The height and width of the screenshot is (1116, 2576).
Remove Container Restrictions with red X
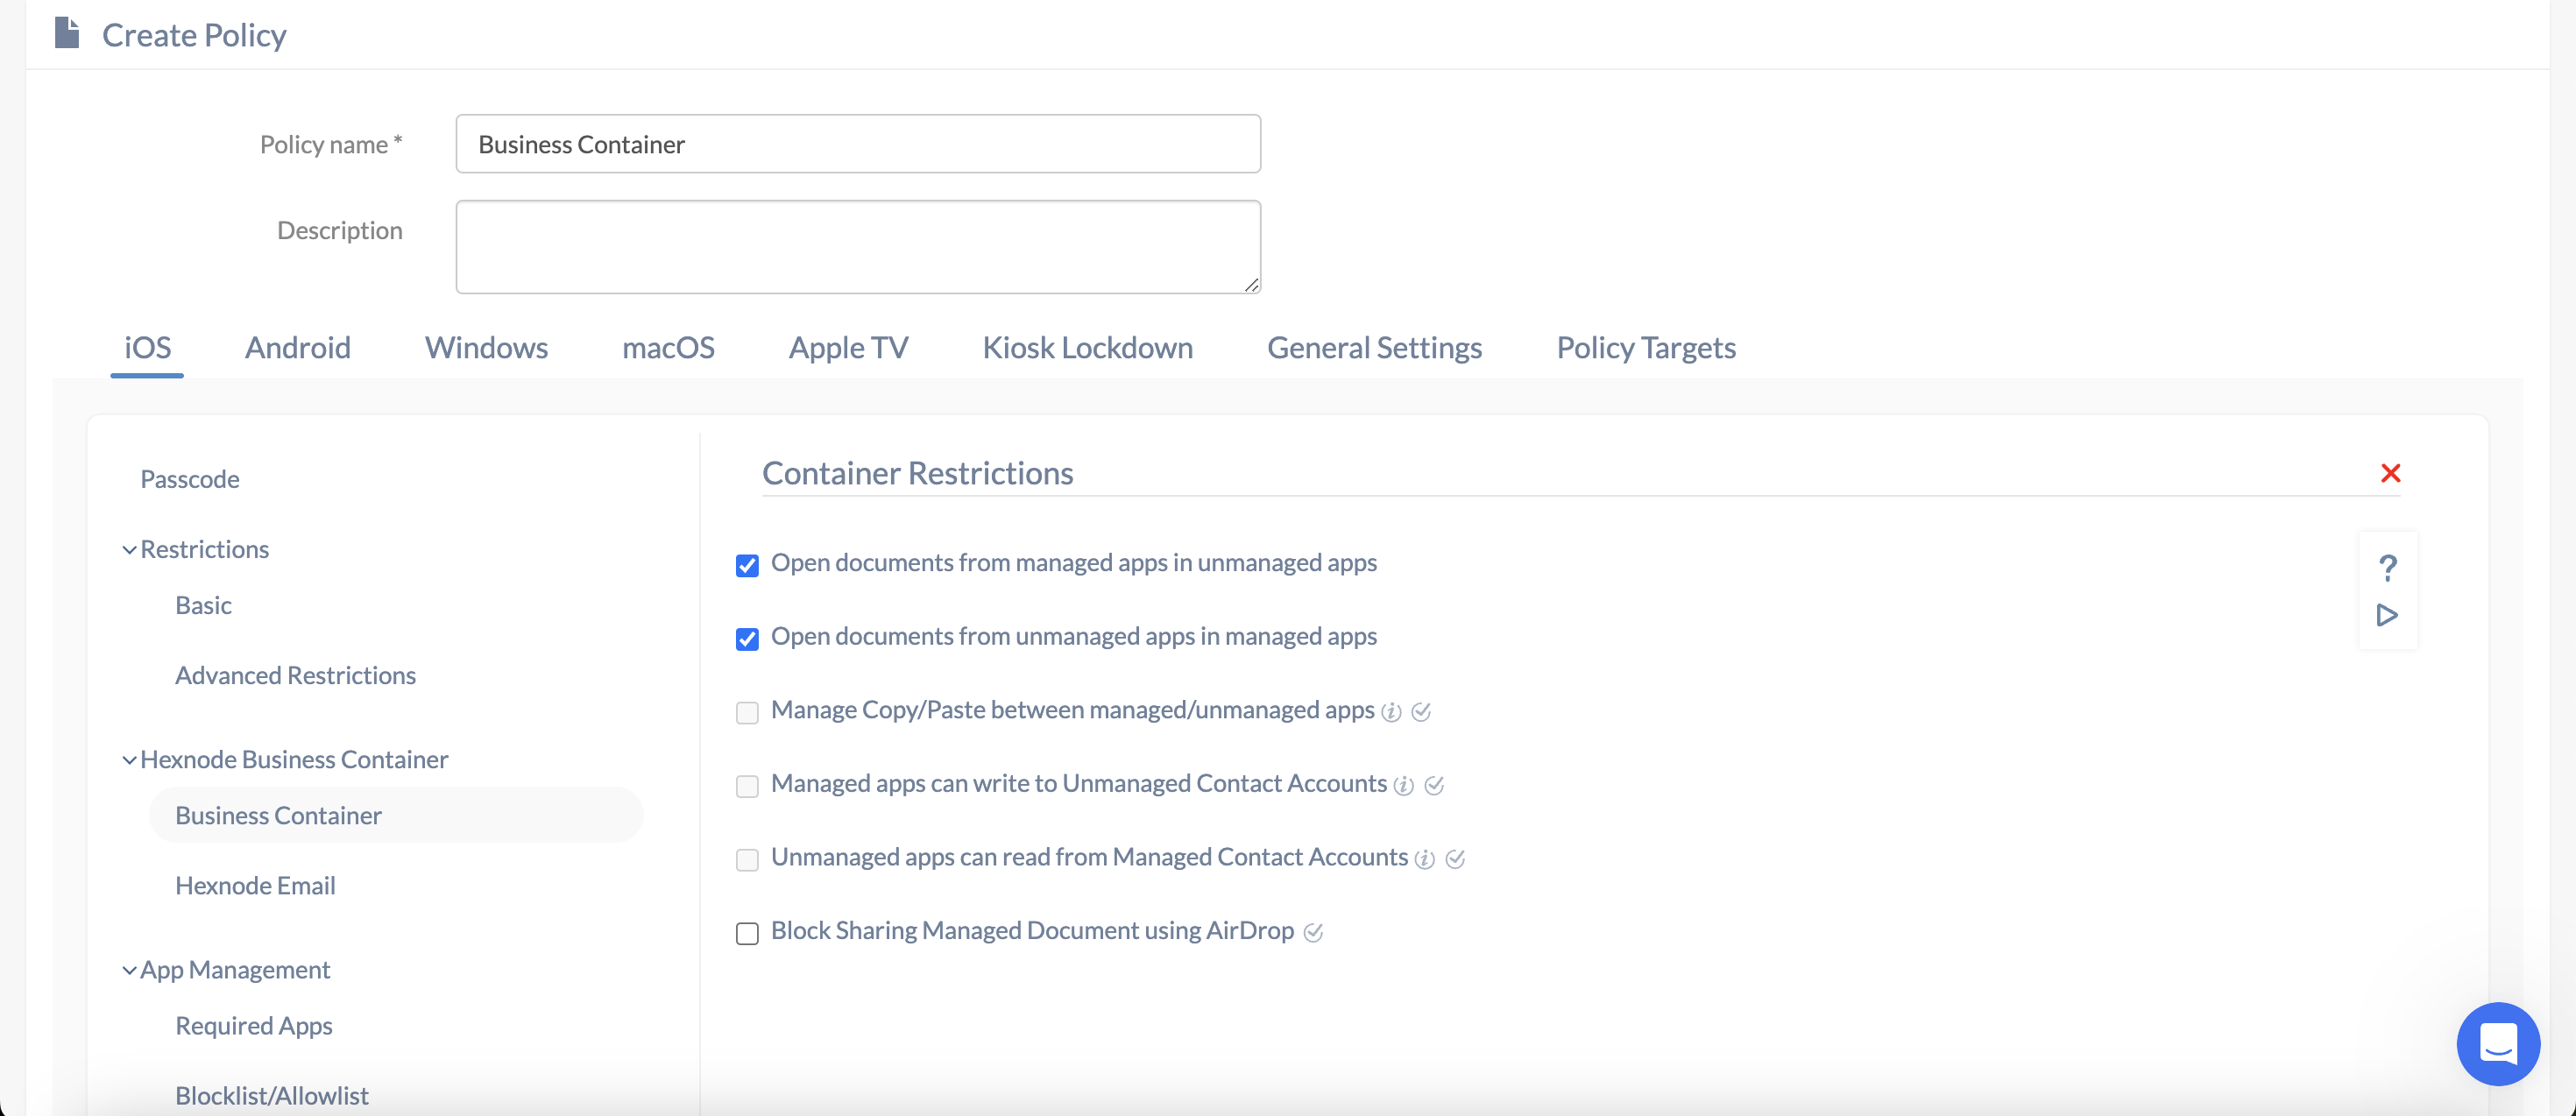click(x=2390, y=473)
